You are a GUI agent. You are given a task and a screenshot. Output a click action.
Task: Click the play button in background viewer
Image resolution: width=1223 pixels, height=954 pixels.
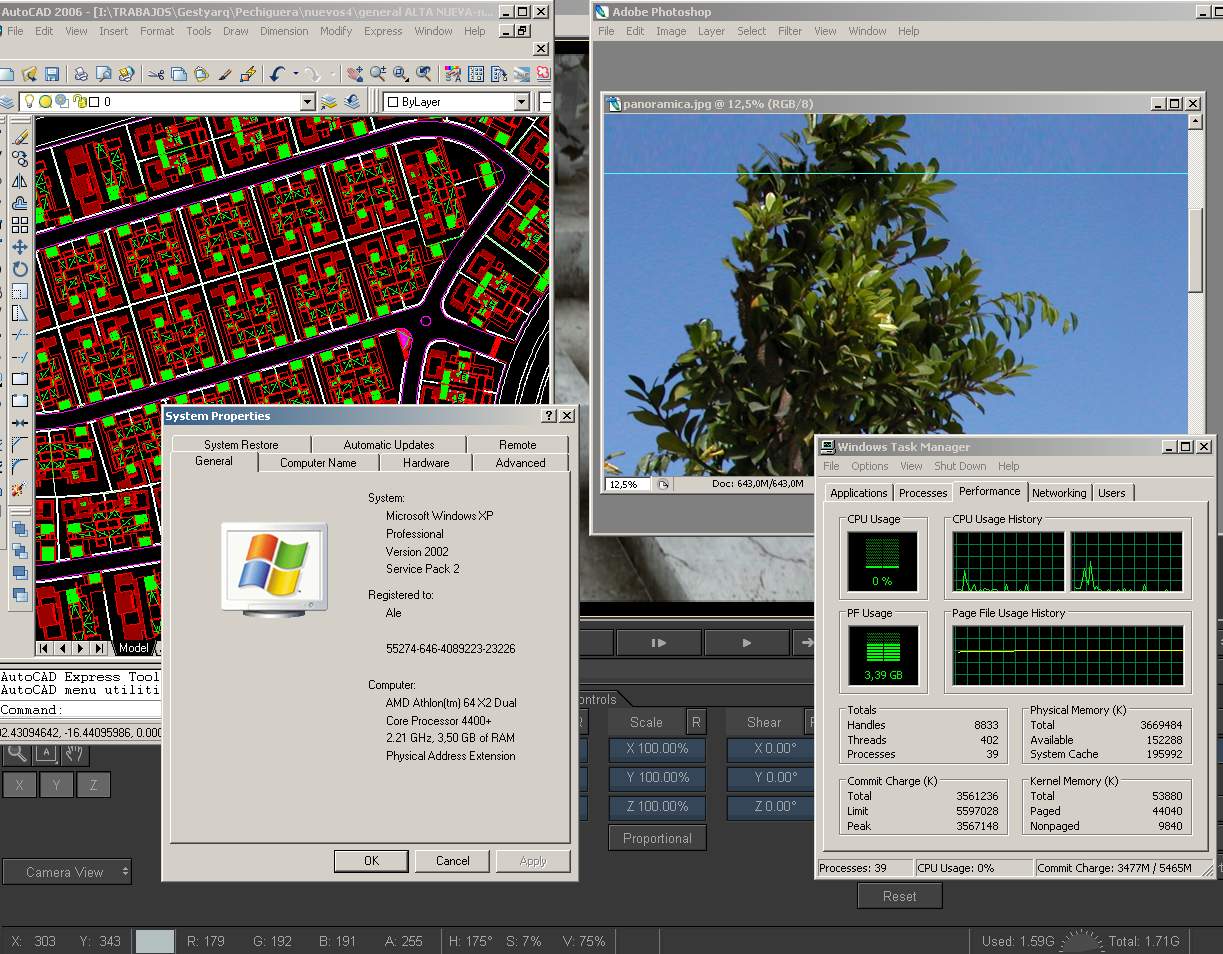[746, 643]
